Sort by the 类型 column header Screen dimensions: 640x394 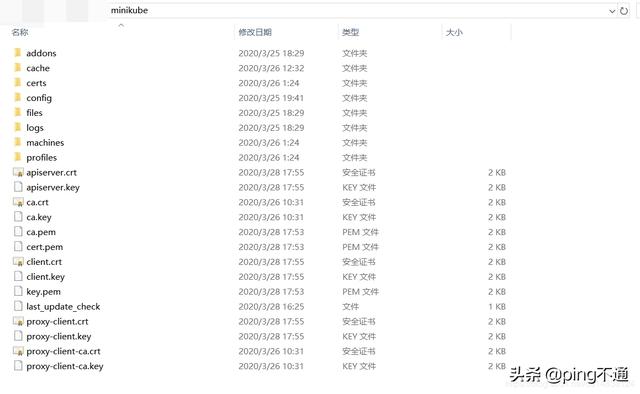click(x=351, y=32)
